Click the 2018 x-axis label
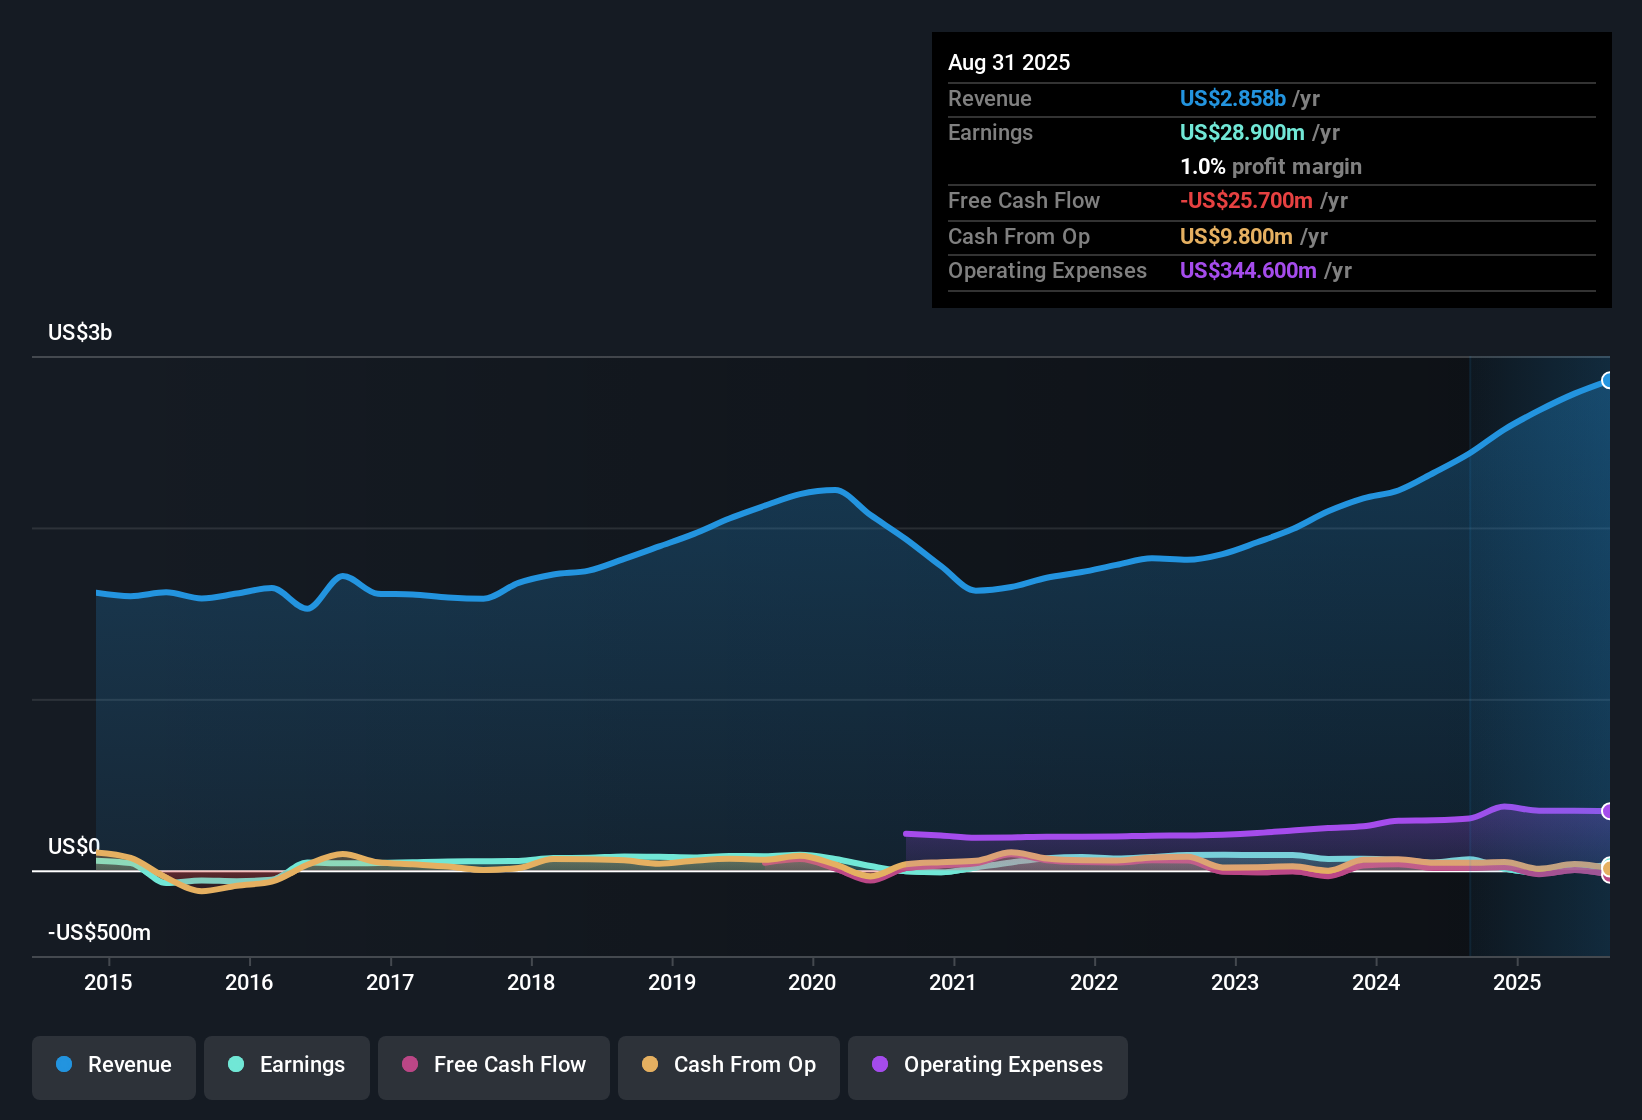This screenshot has width=1642, height=1120. [531, 982]
